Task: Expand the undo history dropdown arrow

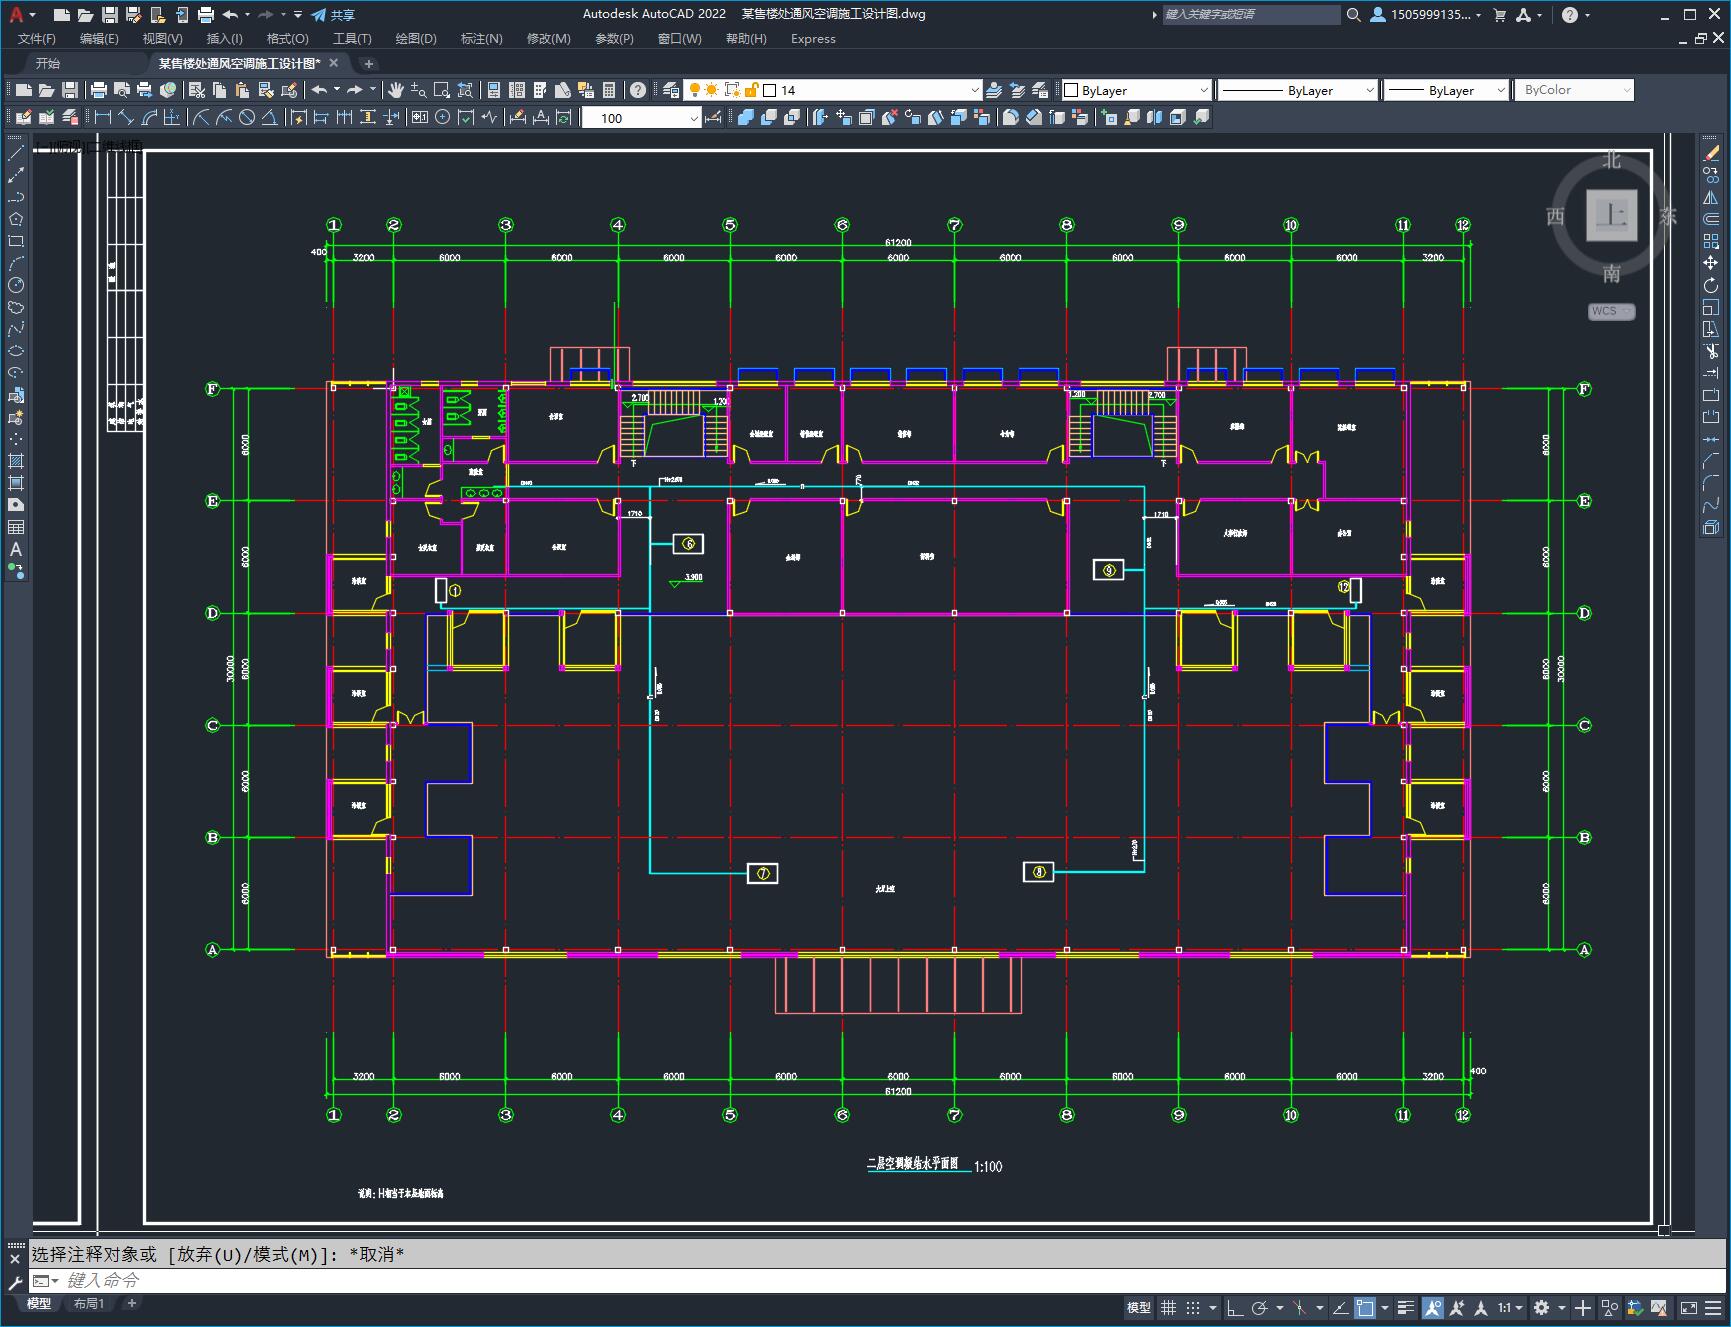Action: [336, 90]
